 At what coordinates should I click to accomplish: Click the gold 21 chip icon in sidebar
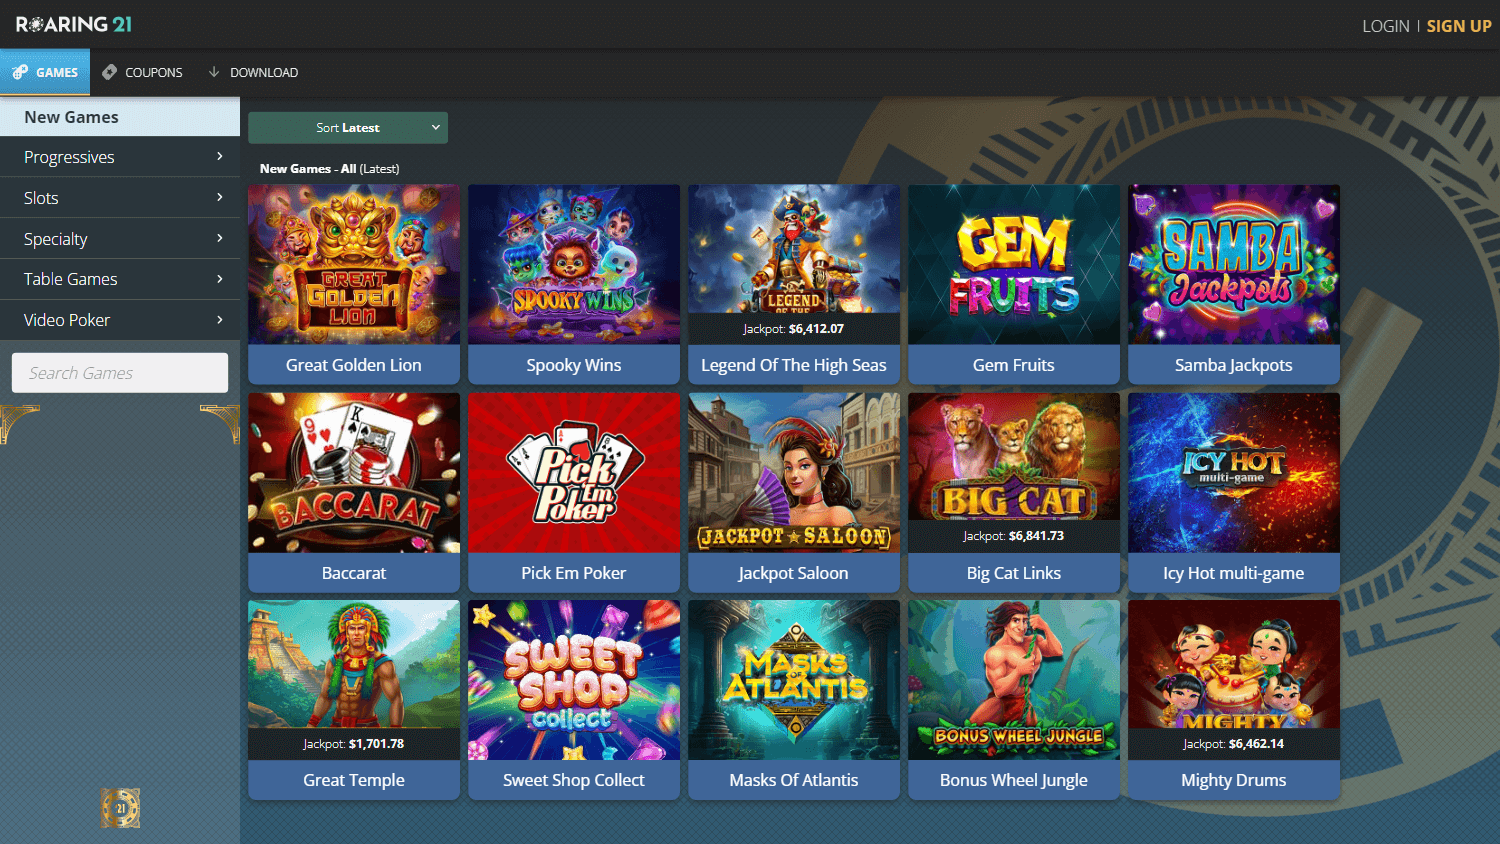pyautogui.click(x=120, y=808)
